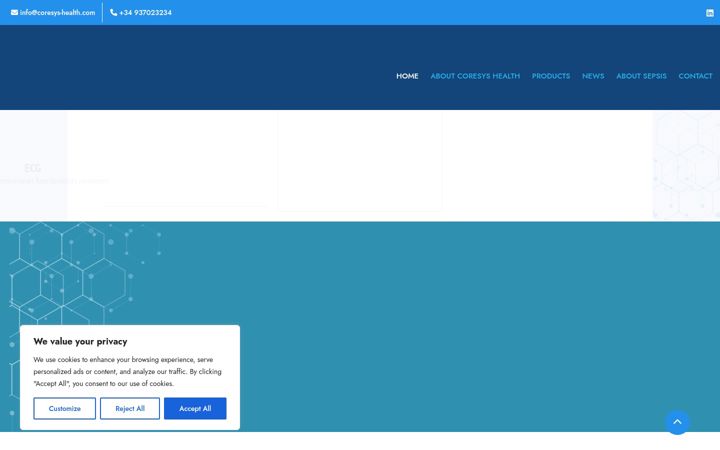Click the Accept All cookies button
Screen dimensions: 720x450
[x=195, y=408]
